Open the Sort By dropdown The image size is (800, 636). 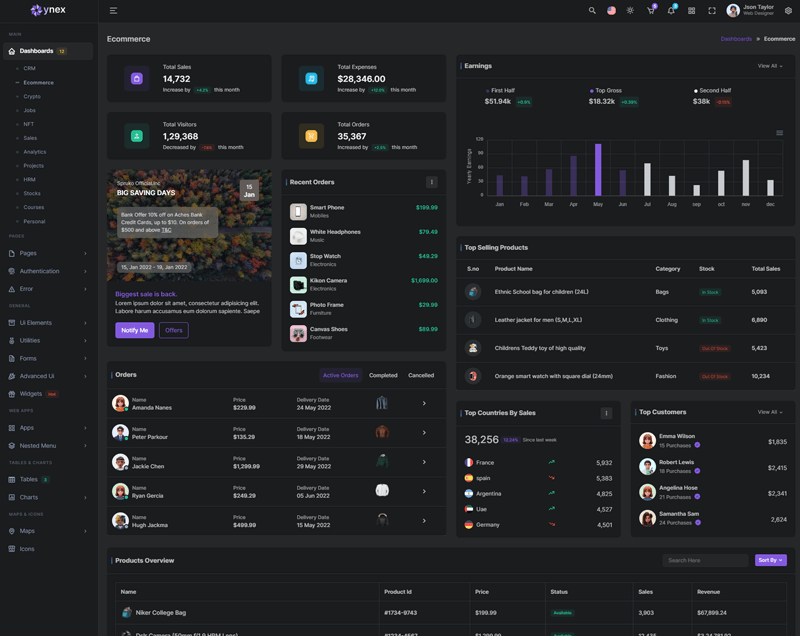tap(770, 560)
